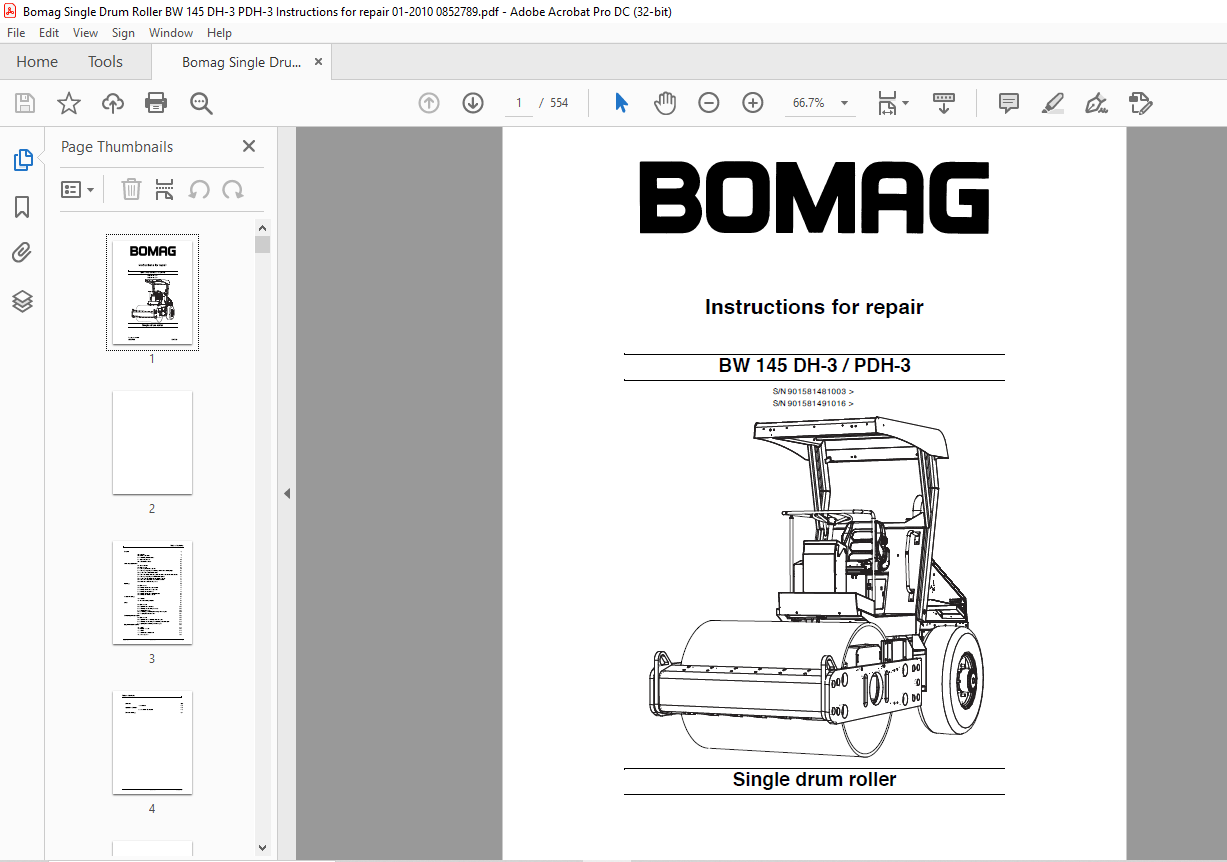
Task: Click the BOMAG logo on the page
Action: (814, 198)
